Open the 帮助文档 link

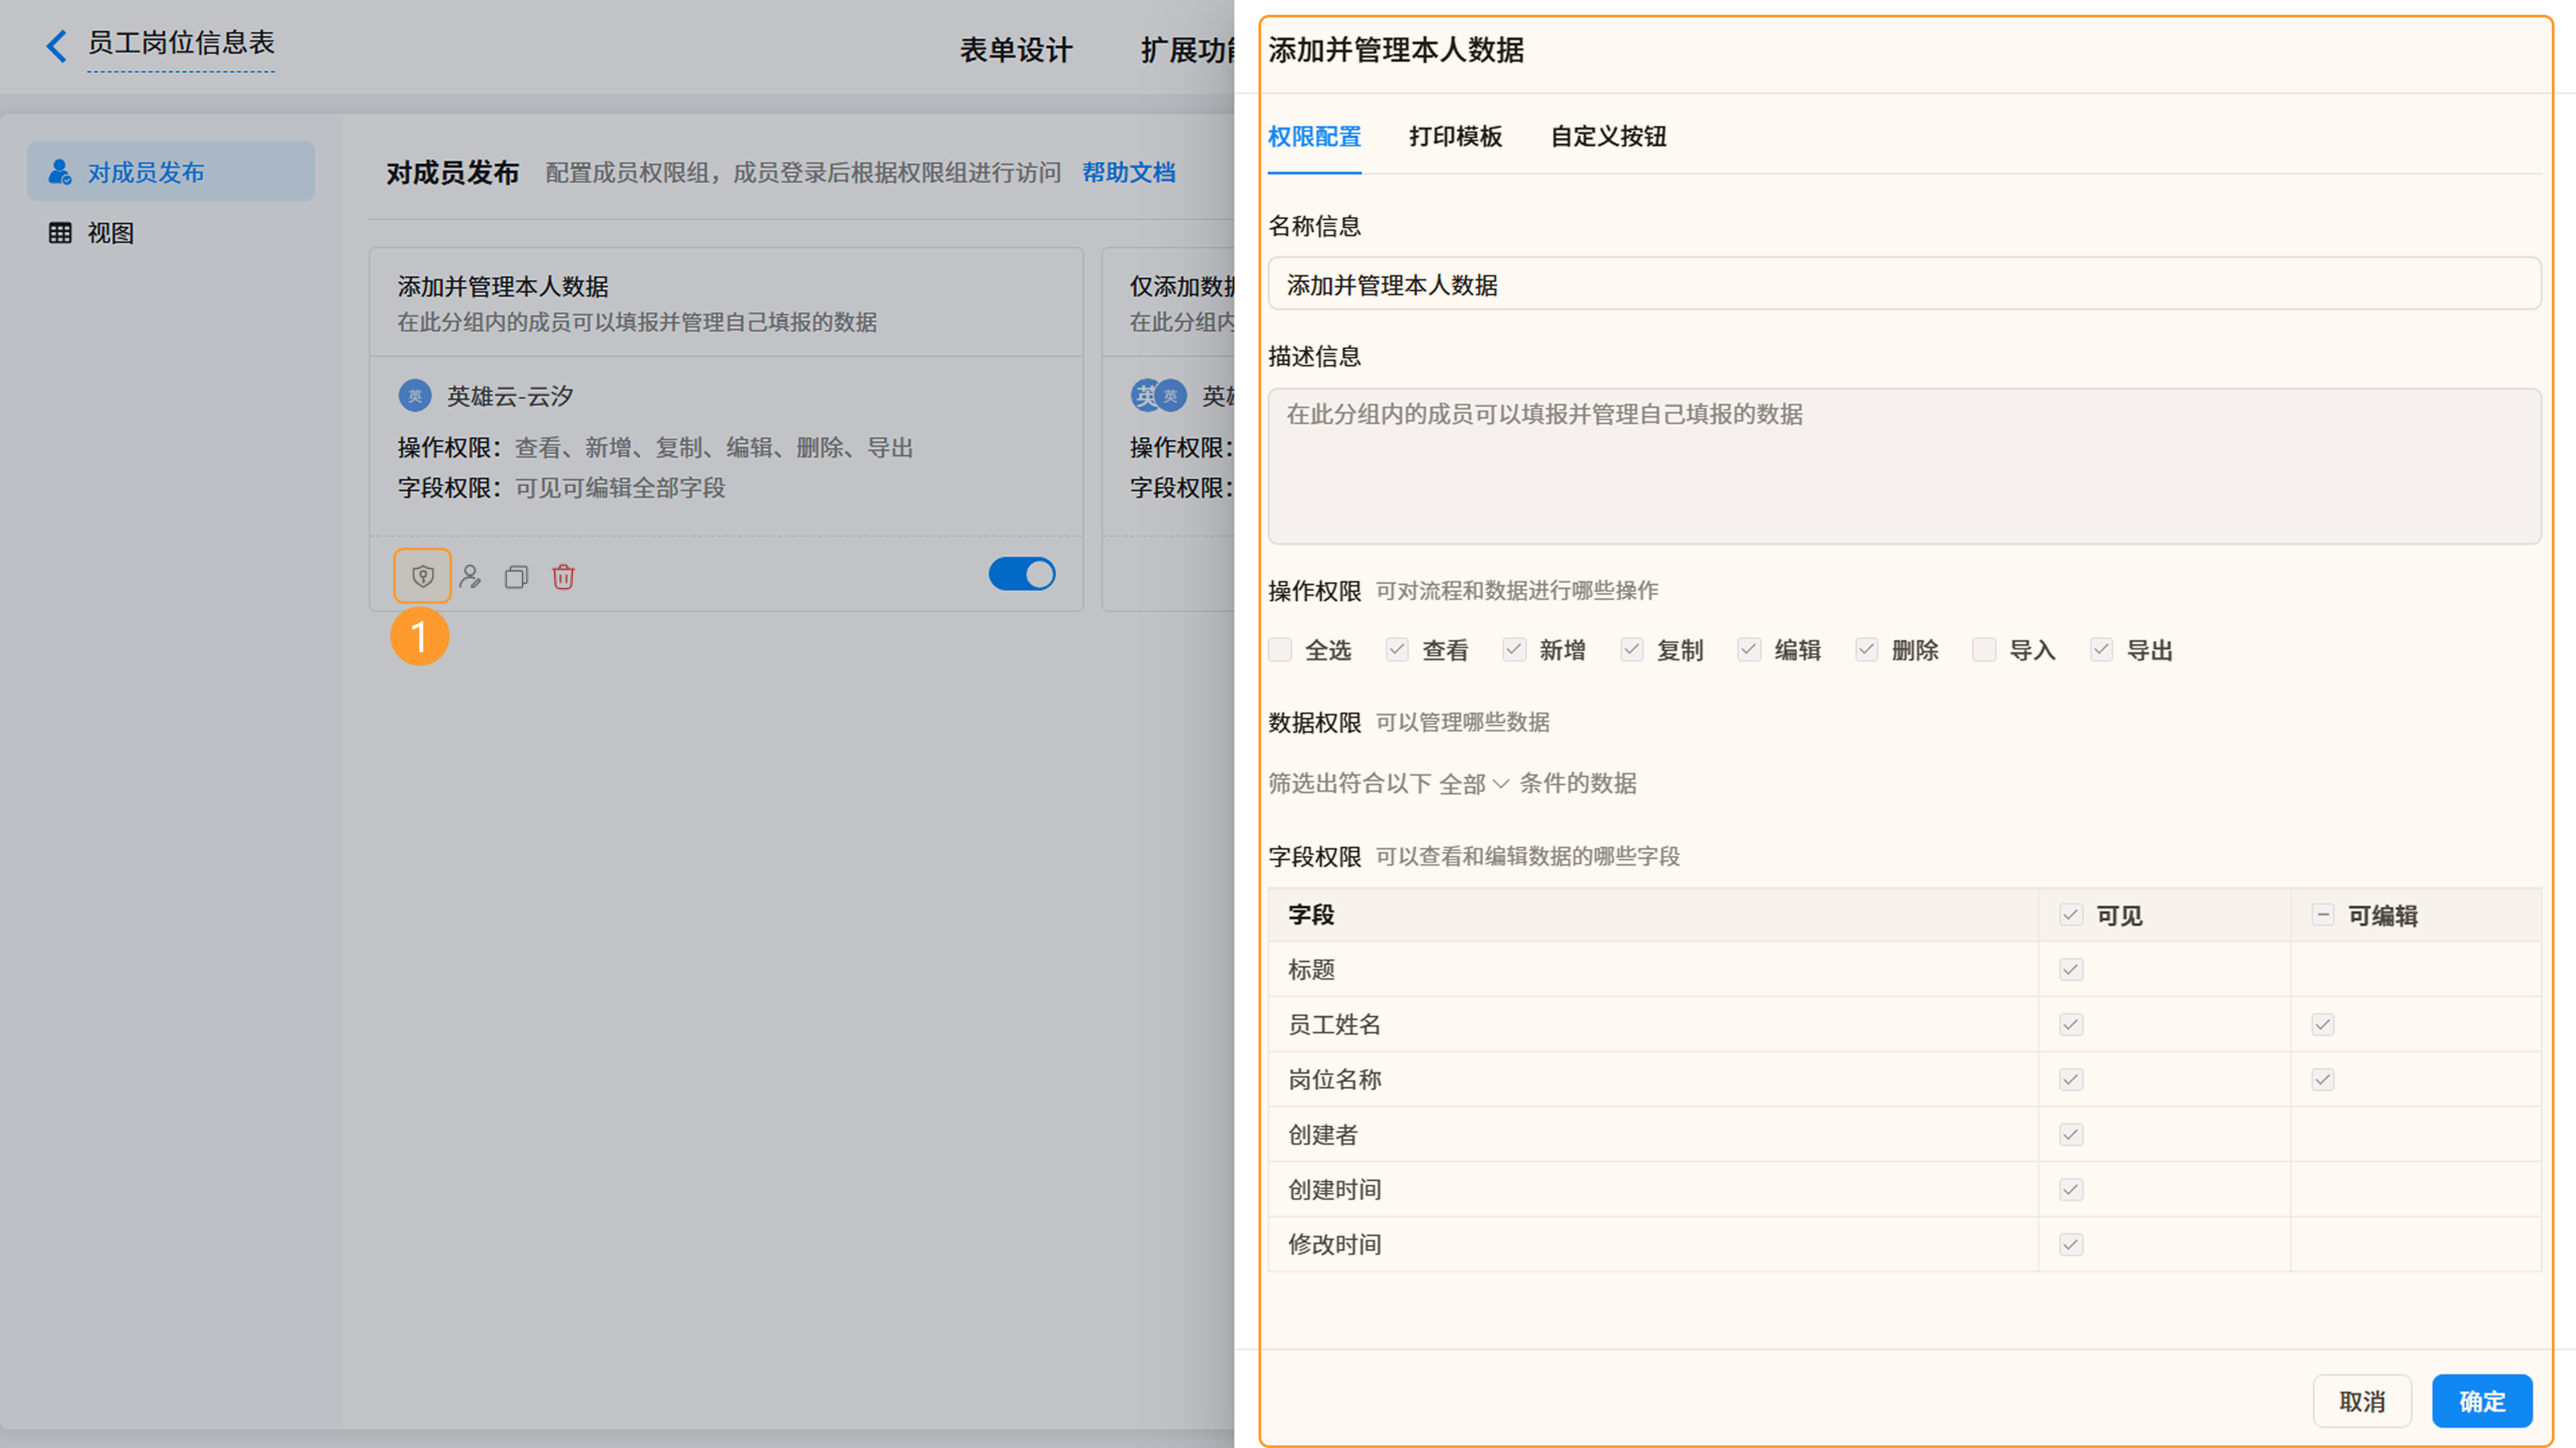[x=1129, y=173]
